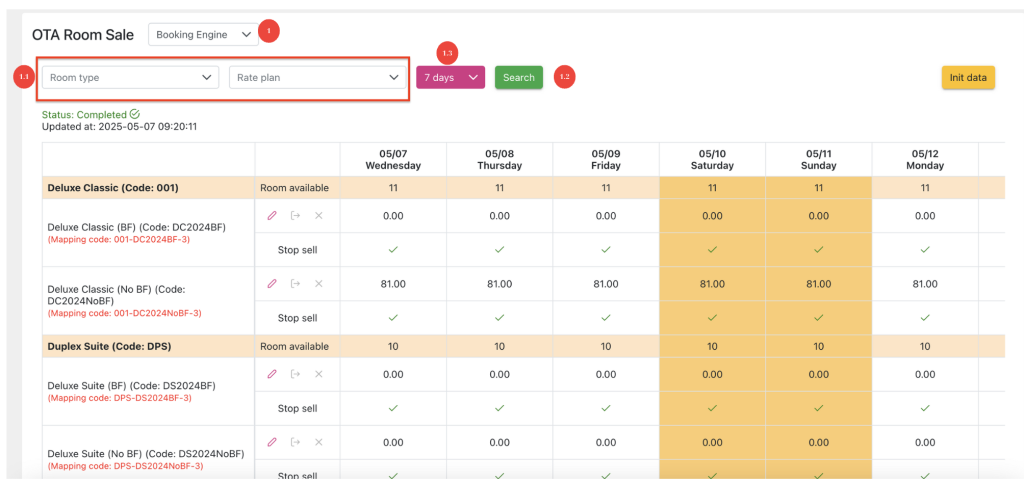Toggle stop sell check for Deluxe Classic (BF) on 05/07
The height and width of the screenshot is (482, 1024).
[x=393, y=250]
